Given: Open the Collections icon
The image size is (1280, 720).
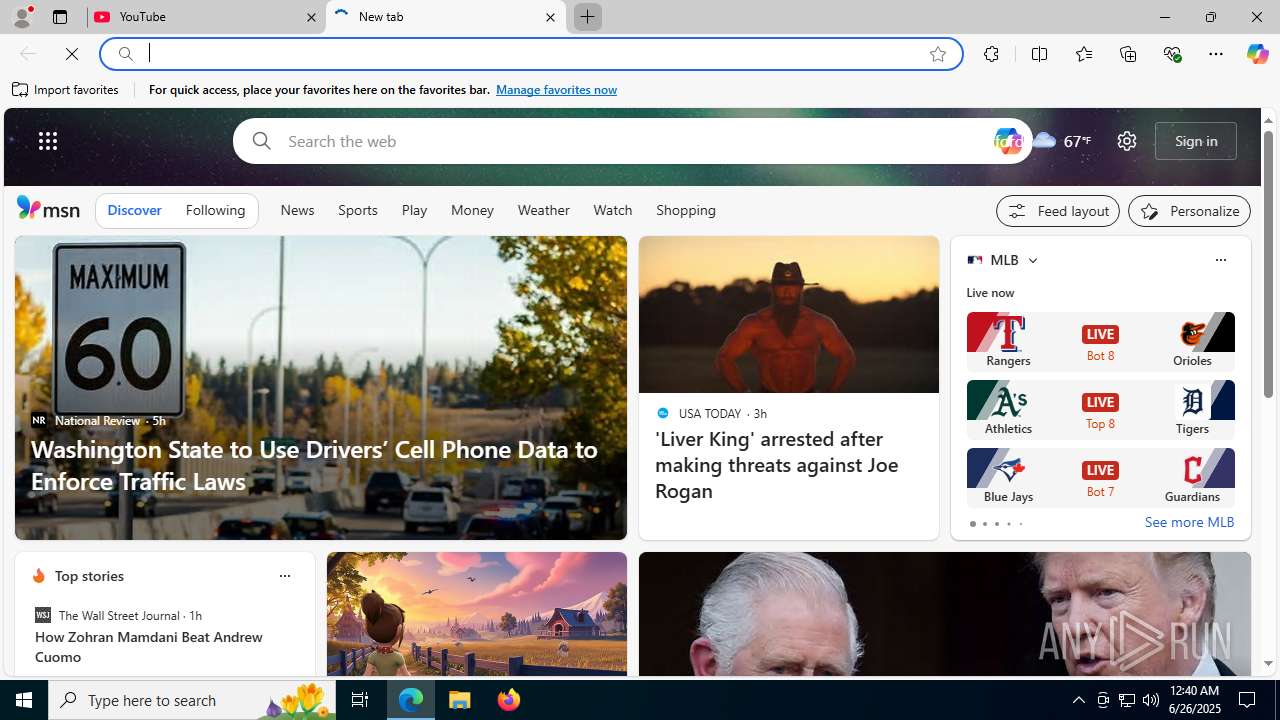Looking at the screenshot, I should point(1128,54).
